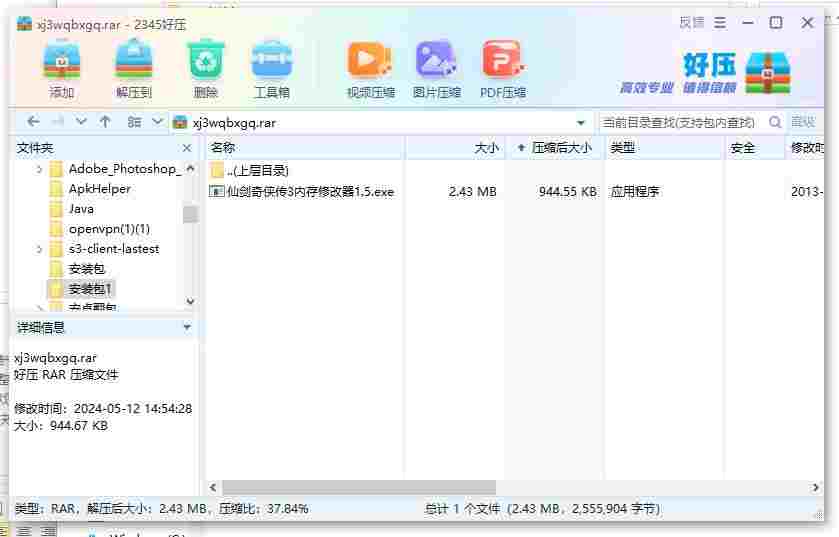The image size is (839, 537).
Task: Click the exe file icon in list
Action: pos(217,191)
